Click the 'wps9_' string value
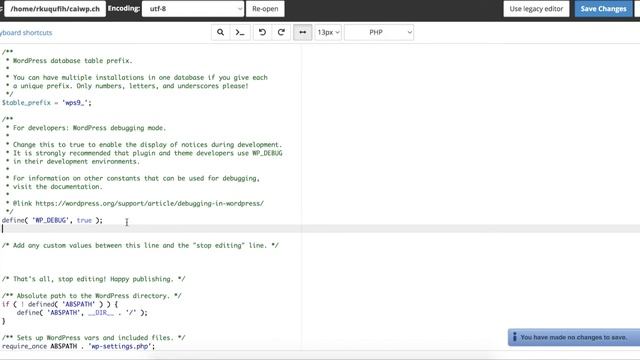Image resolution: width=640 pixels, height=360 pixels. [x=75, y=102]
